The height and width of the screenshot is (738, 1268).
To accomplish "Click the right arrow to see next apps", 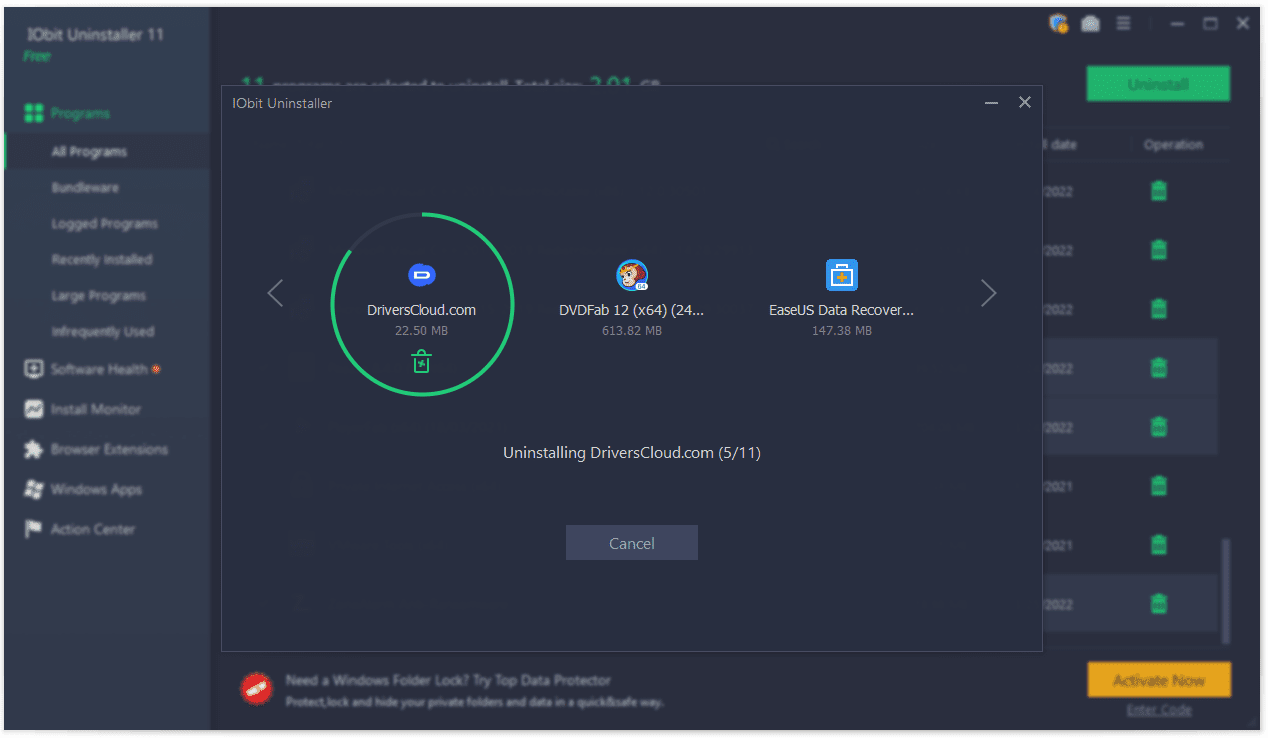I will click(x=988, y=293).
